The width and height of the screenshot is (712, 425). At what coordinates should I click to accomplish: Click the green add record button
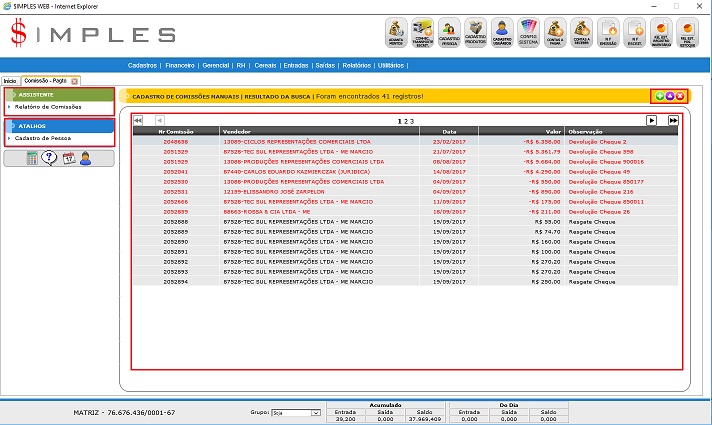(x=659, y=96)
